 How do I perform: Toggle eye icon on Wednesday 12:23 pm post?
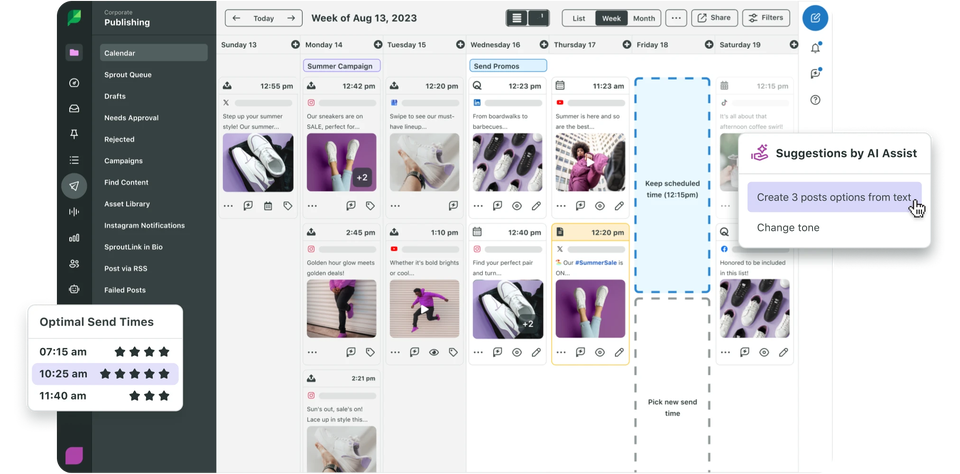516,206
